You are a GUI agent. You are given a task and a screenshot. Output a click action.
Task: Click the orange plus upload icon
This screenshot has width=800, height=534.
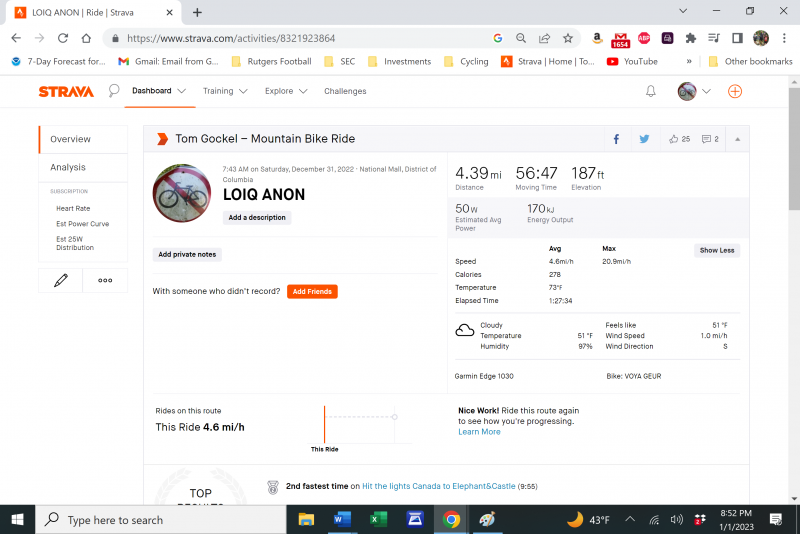[735, 91]
